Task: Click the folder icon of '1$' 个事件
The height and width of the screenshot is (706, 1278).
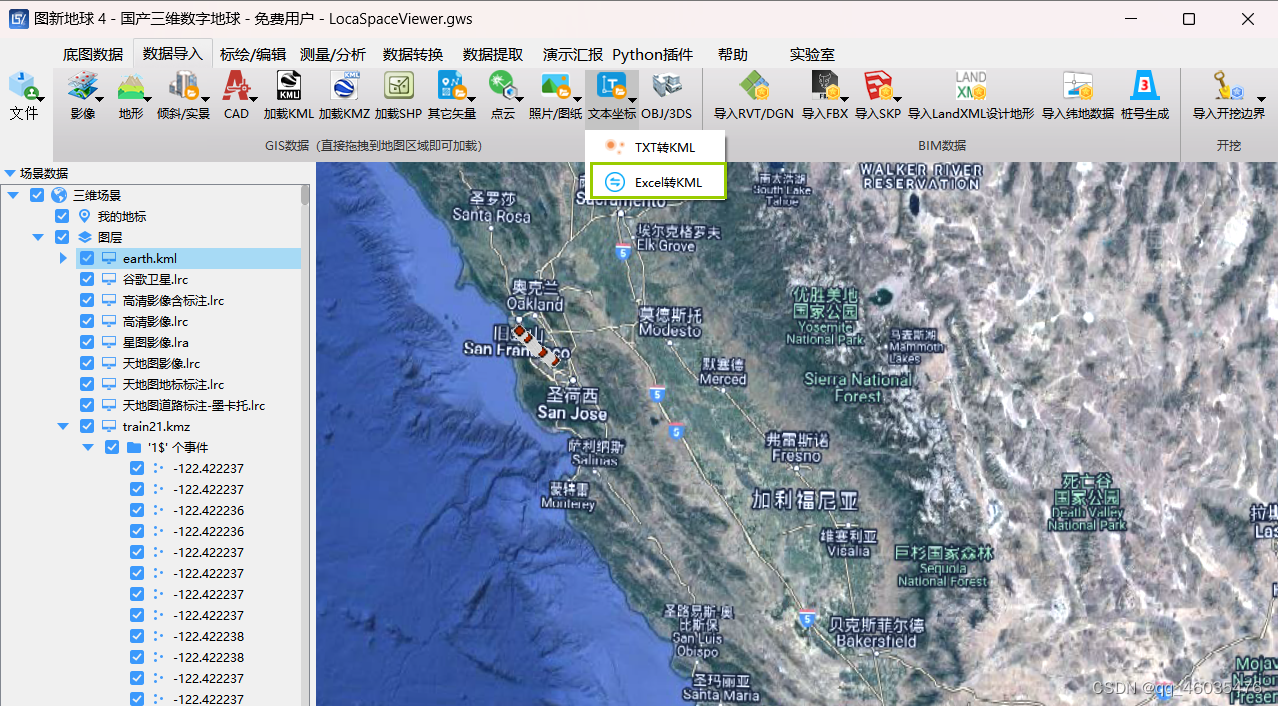Action: (x=135, y=447)
